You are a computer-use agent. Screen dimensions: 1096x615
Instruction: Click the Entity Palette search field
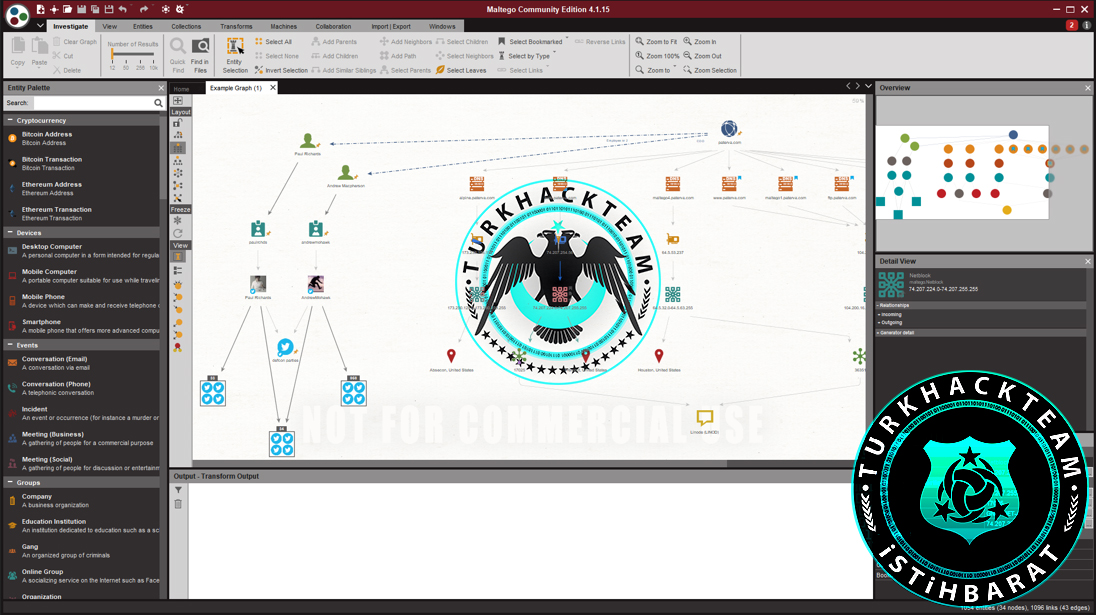click(x=93, y=103)
